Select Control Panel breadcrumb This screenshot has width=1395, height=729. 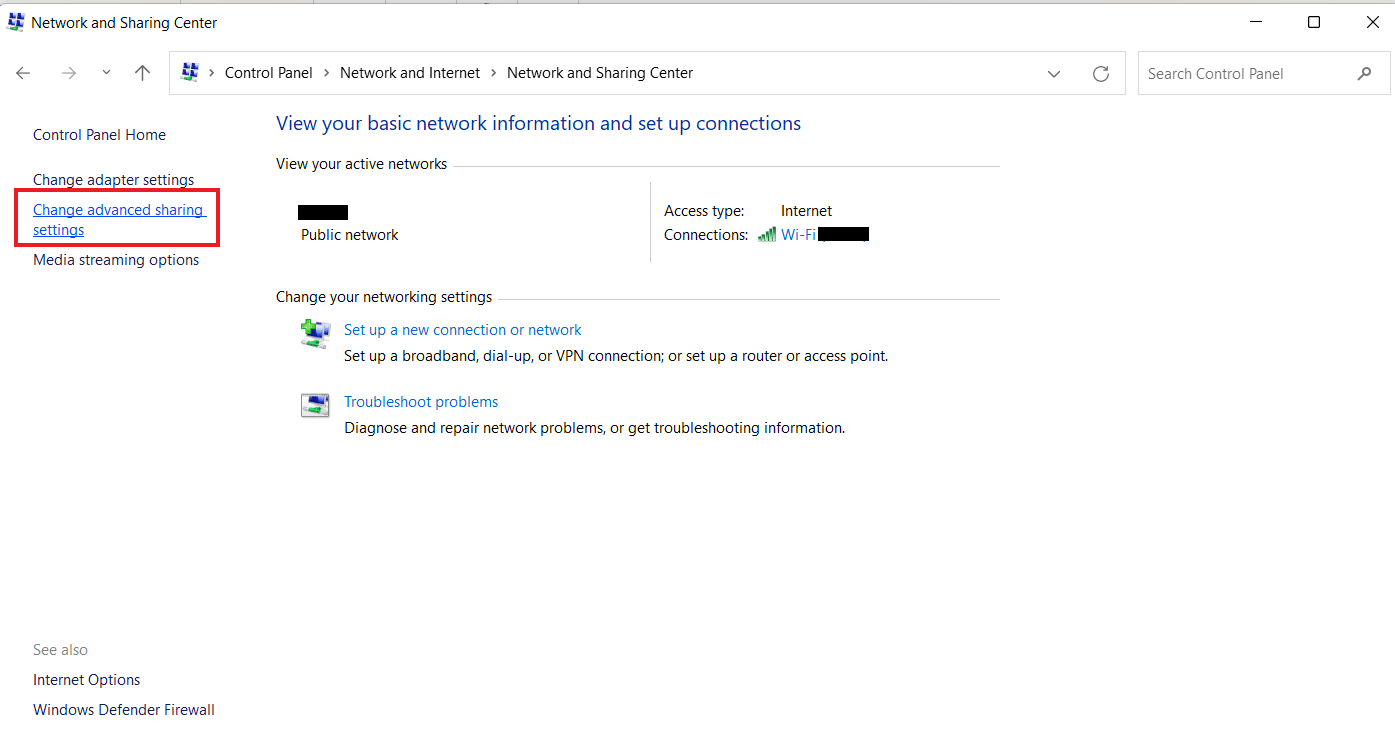point(268,73)
